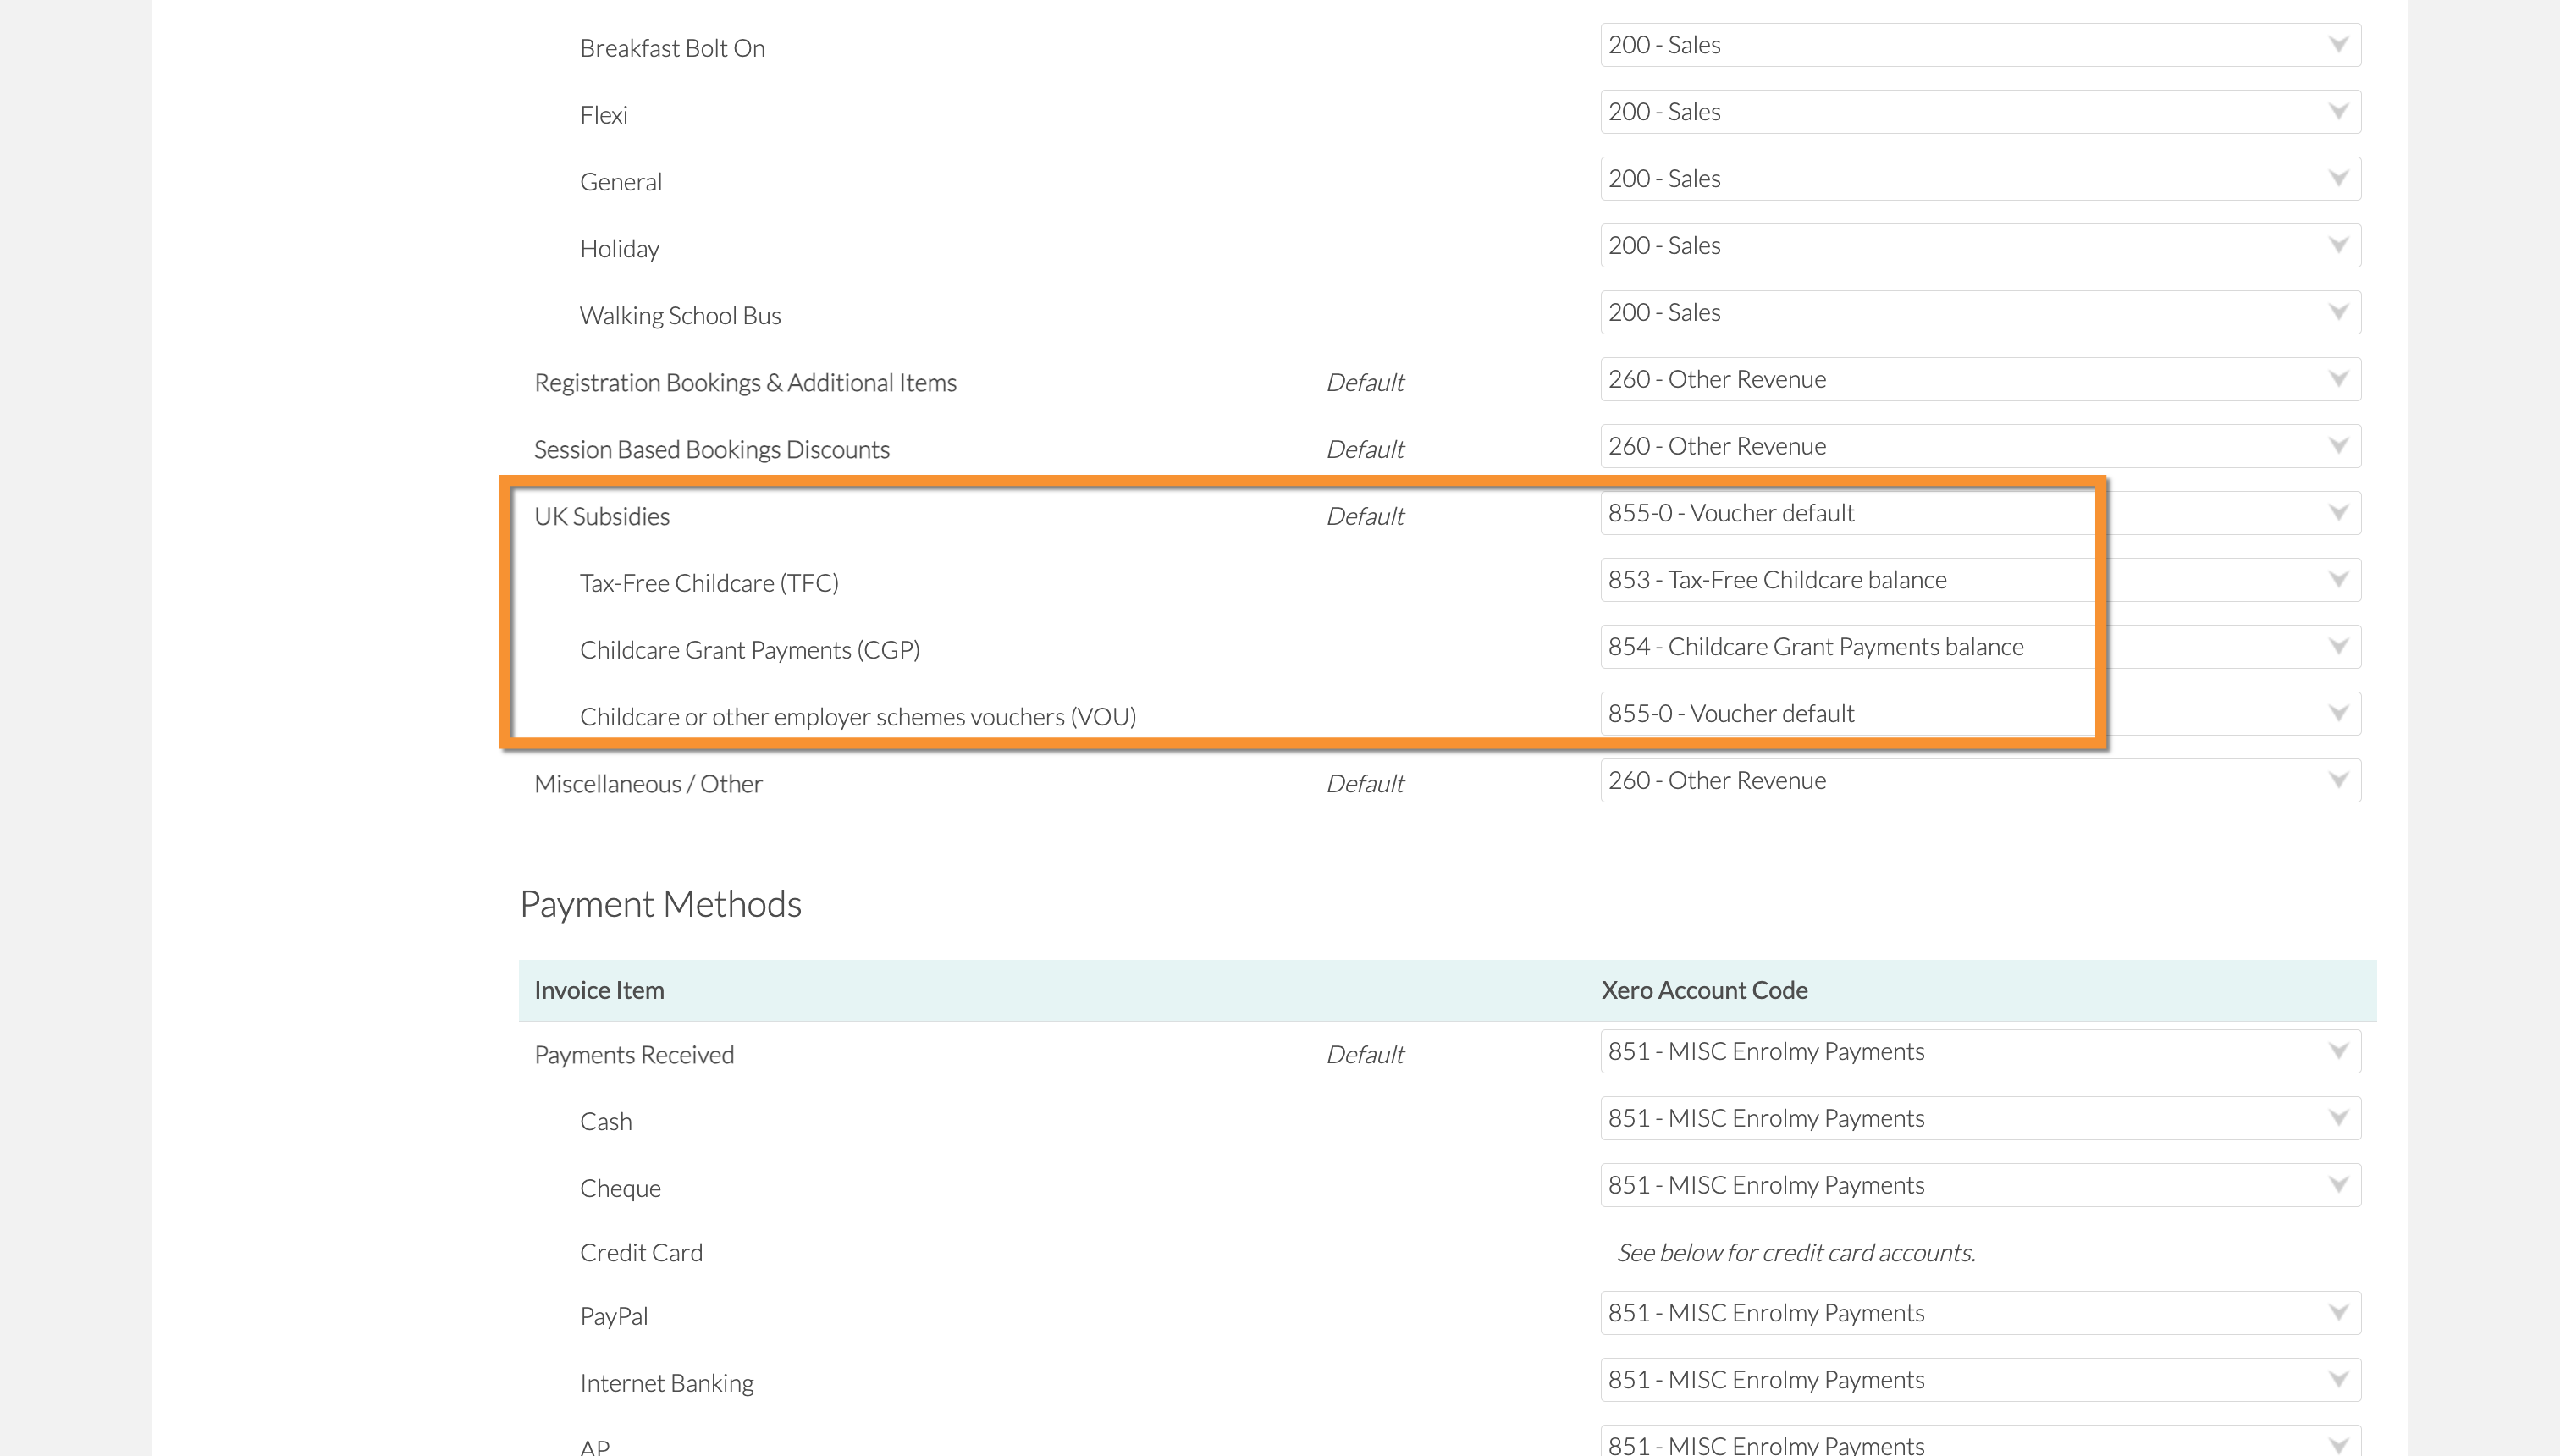The width and height of the screenshot is (2560, 1456).
Task: Click Registration Bookings & Additional Items label
Action: (x=745, y=383)
